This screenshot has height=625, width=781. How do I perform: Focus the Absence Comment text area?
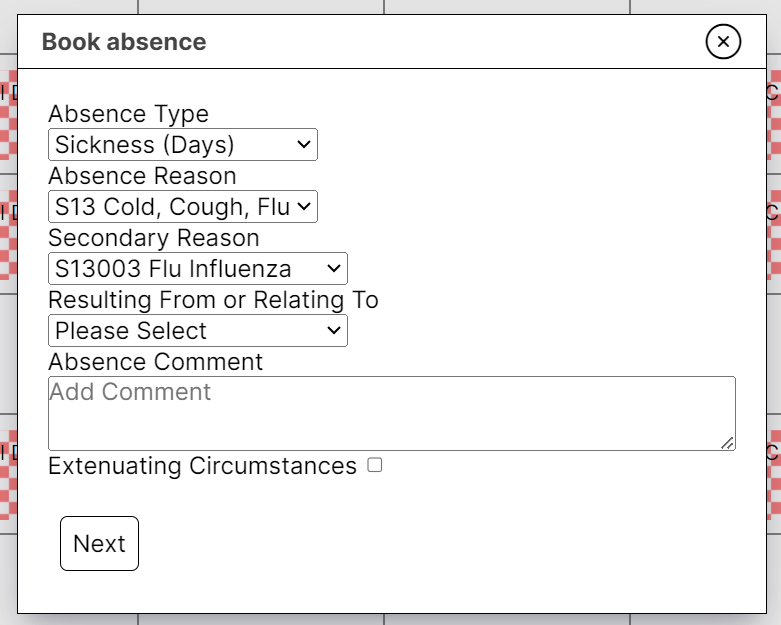391,413
